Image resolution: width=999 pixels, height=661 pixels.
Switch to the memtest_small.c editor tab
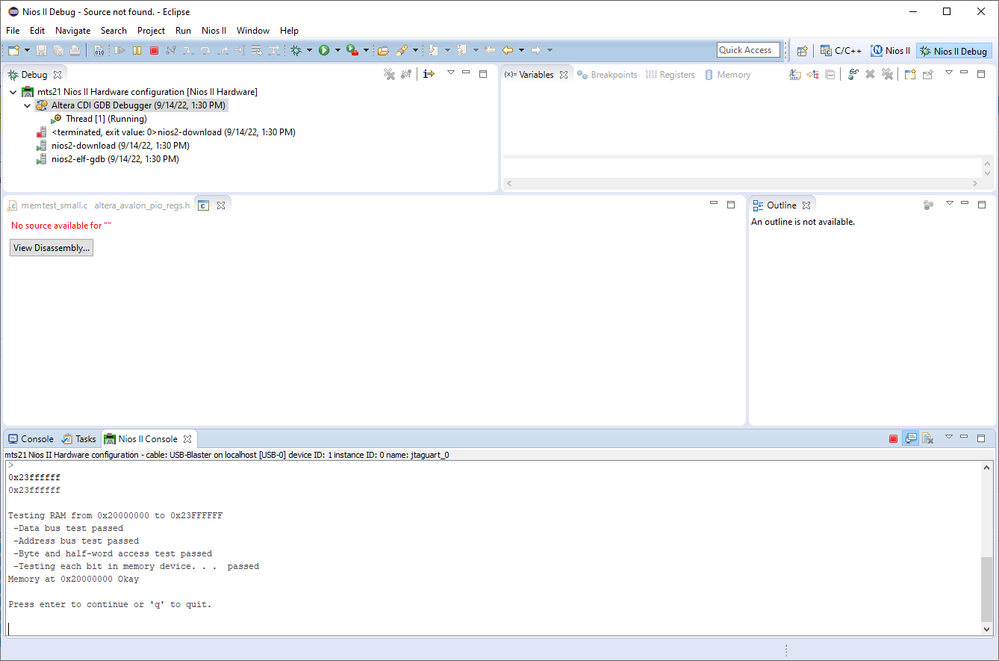point(47,205)
